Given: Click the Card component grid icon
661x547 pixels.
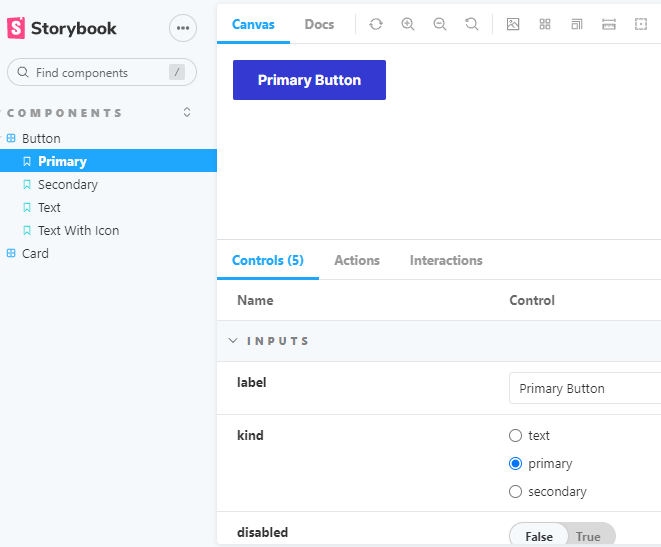Looking at the screenshot, I should coord(11,253).
